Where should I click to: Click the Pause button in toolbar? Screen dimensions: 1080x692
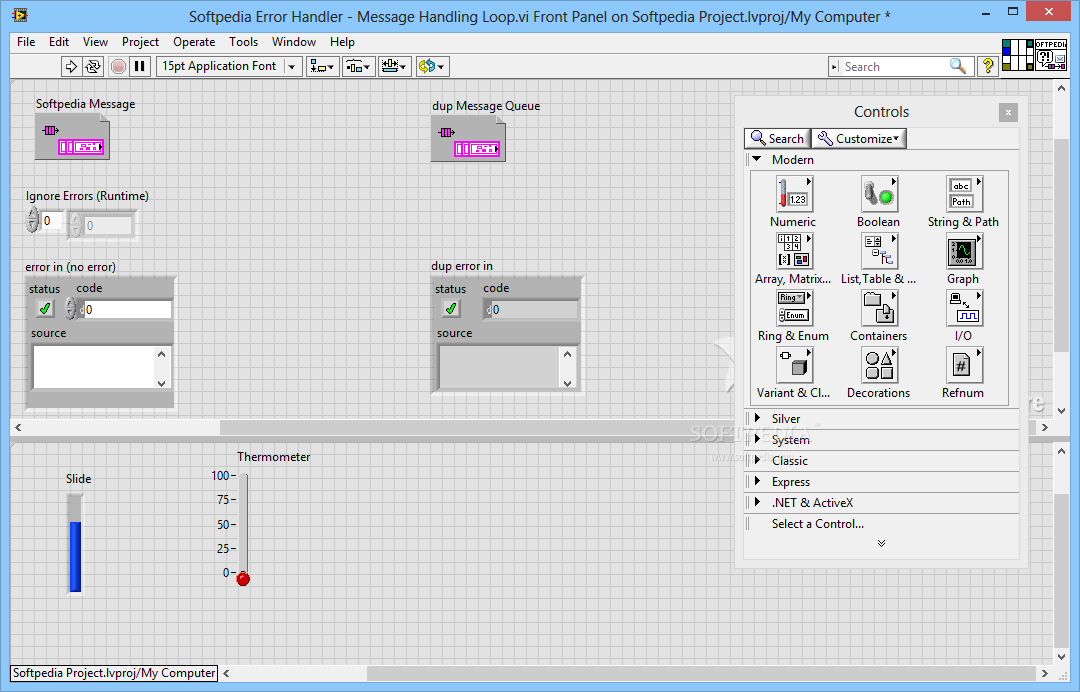click(139, 66)
